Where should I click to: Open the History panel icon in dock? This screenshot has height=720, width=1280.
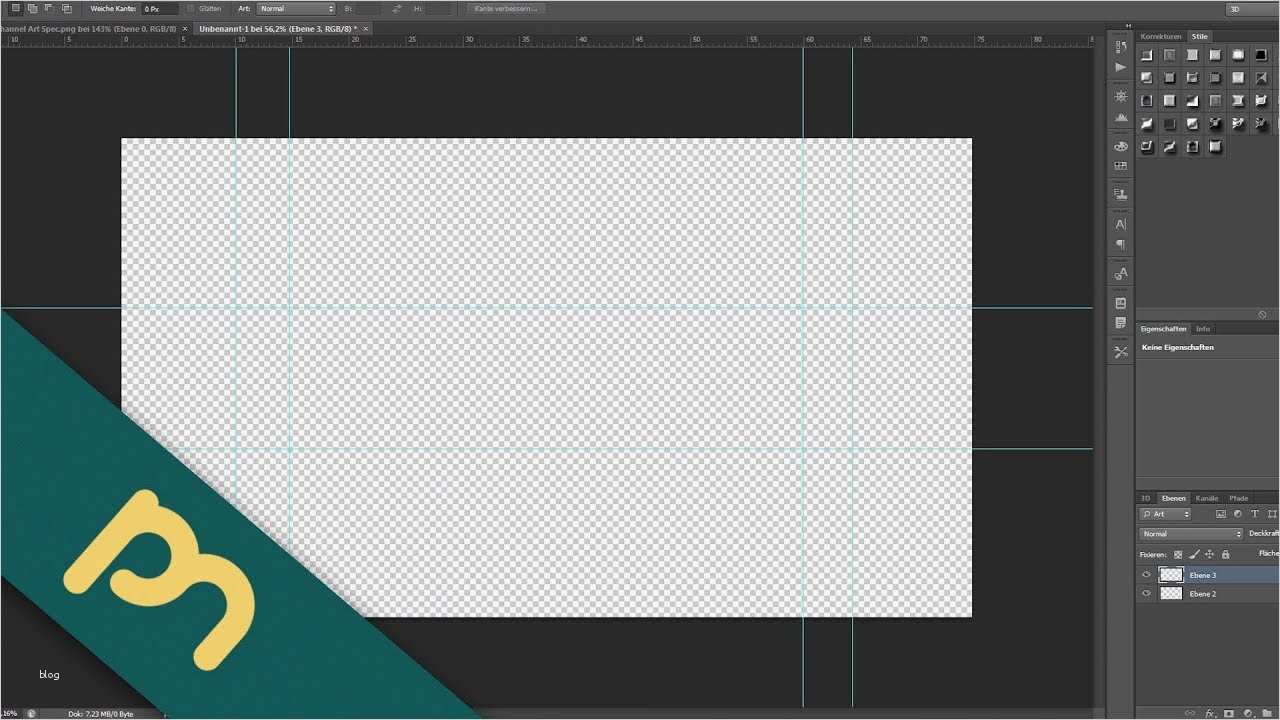[1121, 47]
